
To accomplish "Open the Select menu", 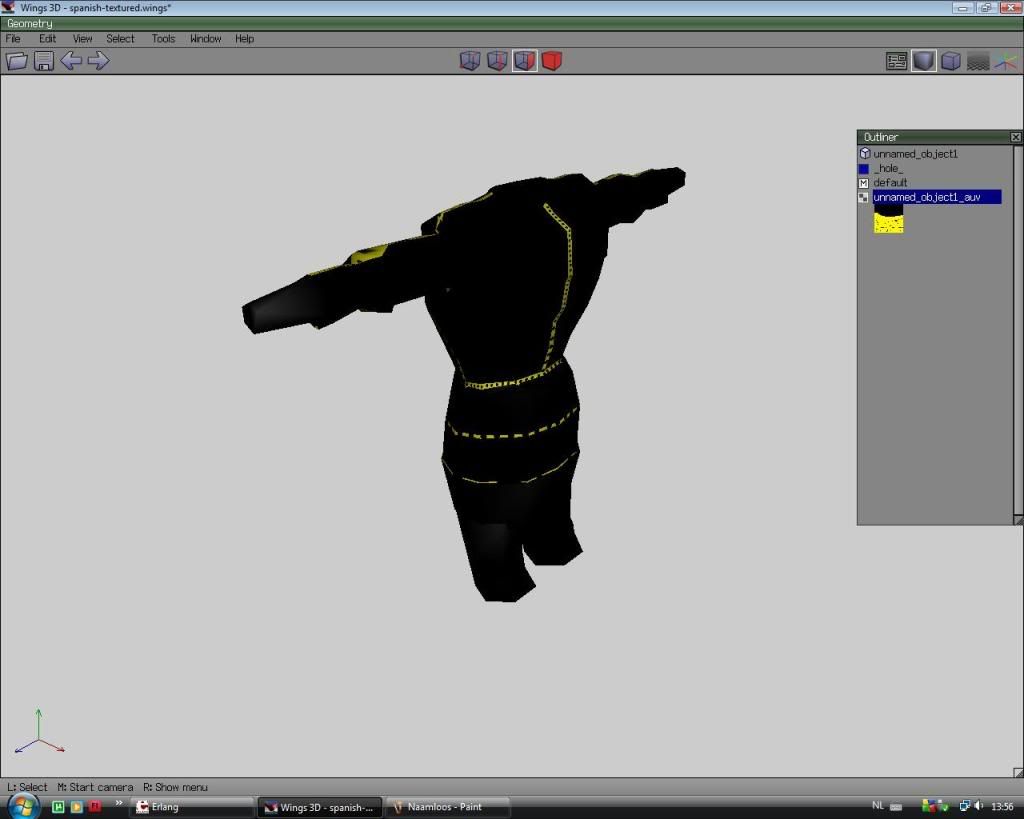I will click(x=120, y=39).
